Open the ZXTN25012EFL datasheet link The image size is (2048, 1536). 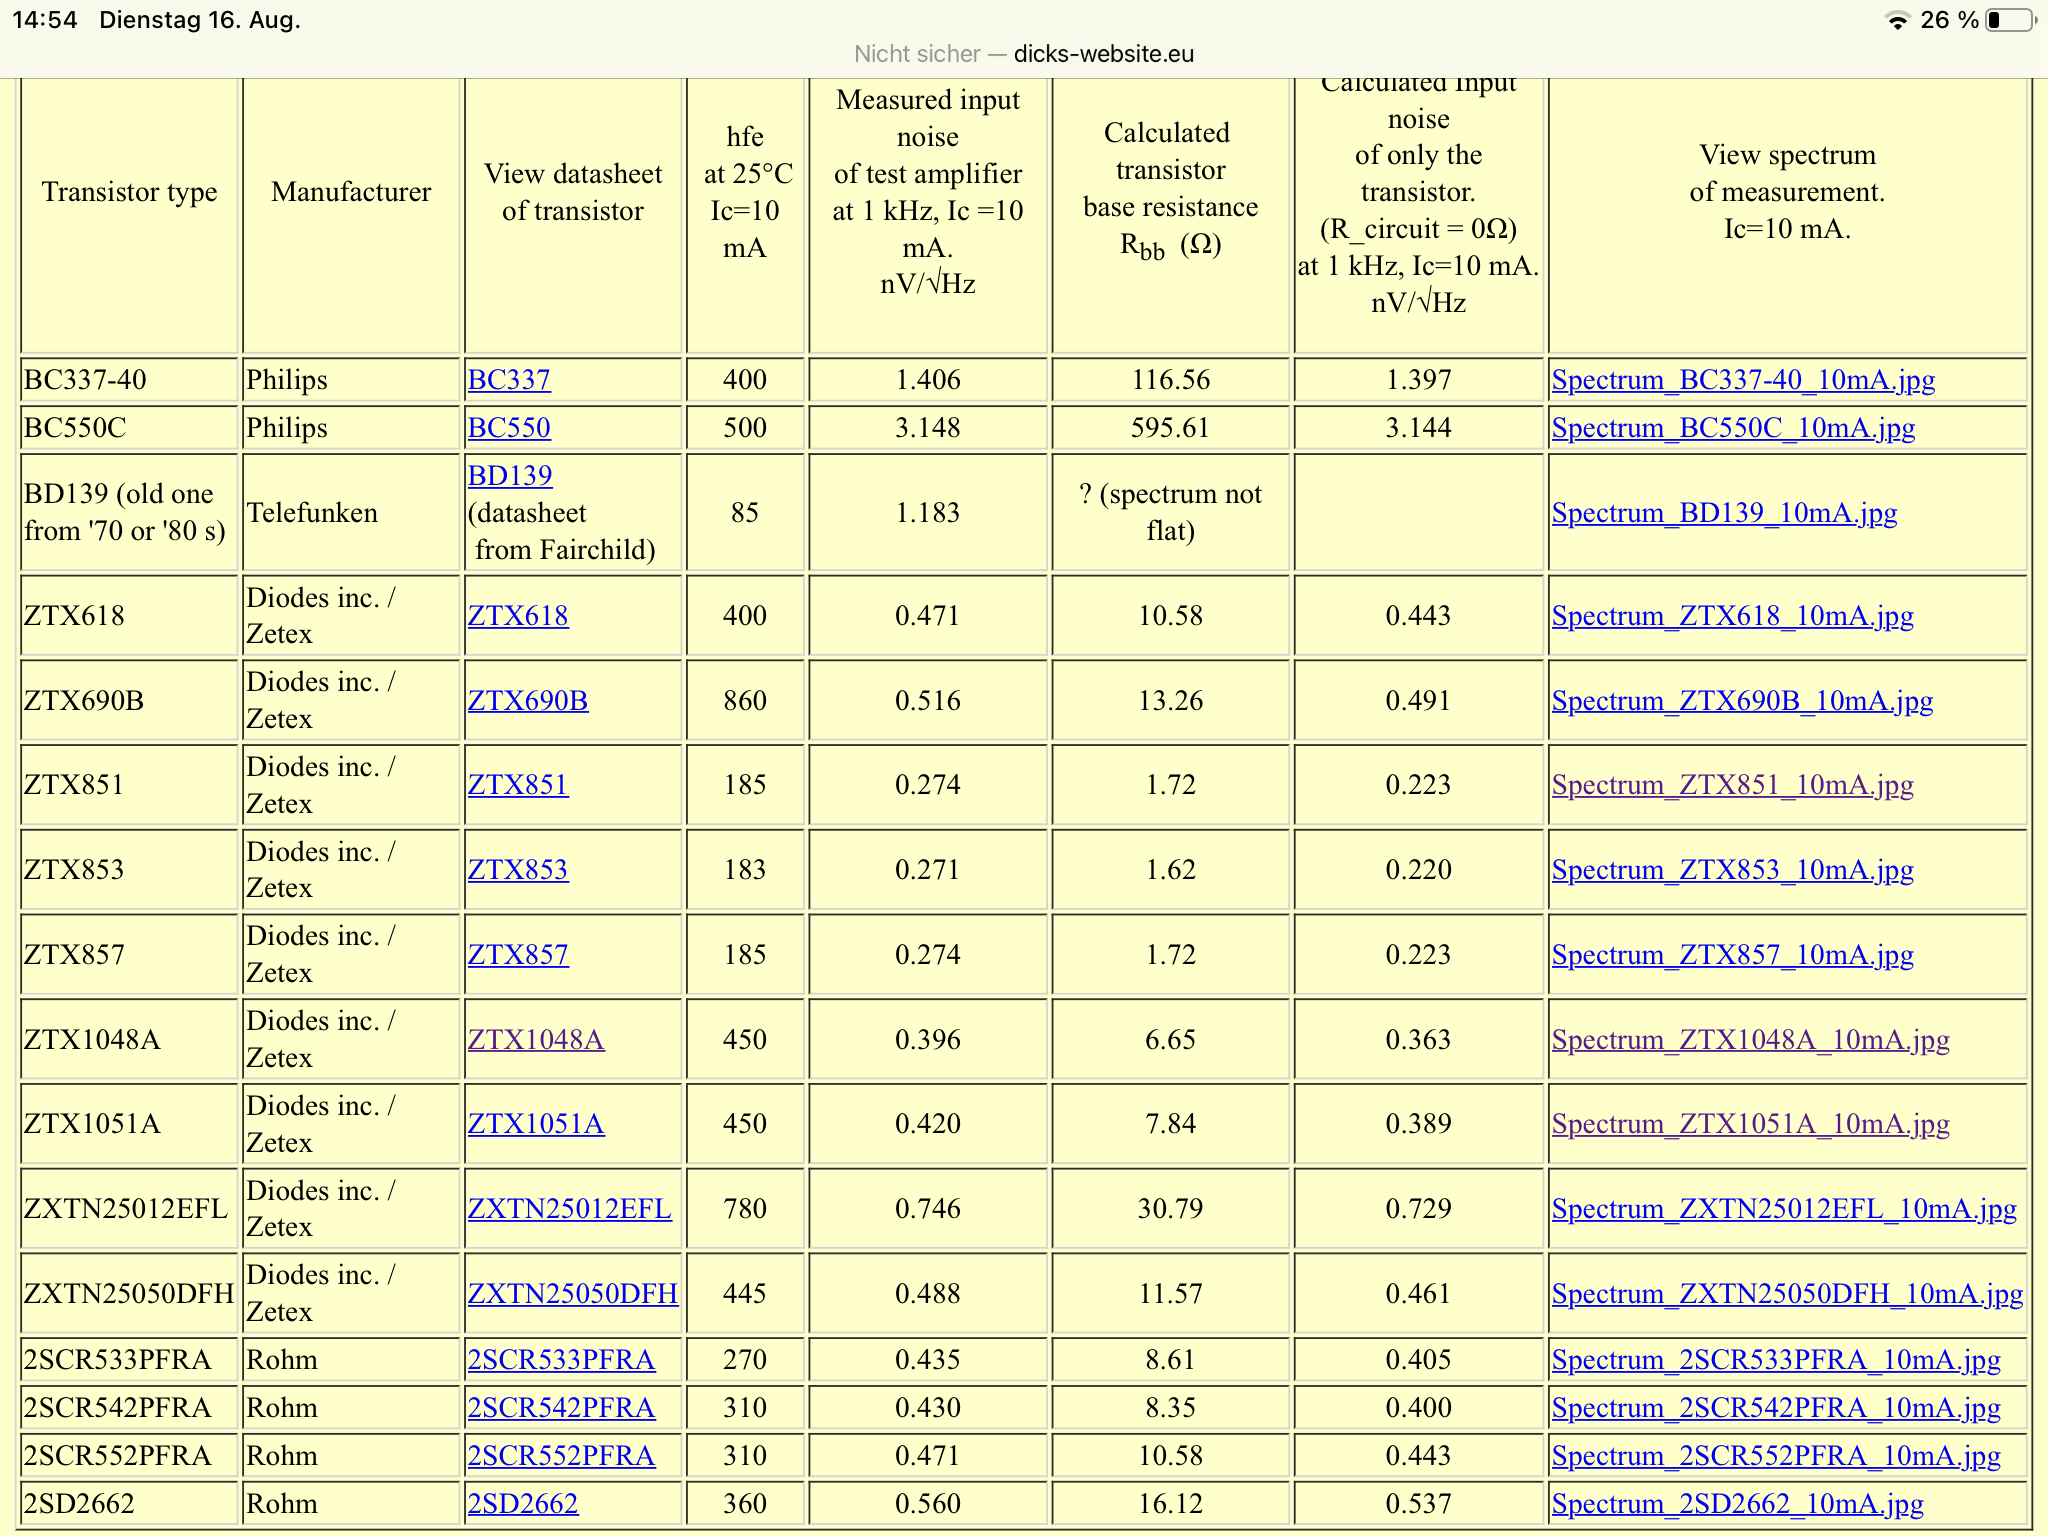(x=570, y=1209)
